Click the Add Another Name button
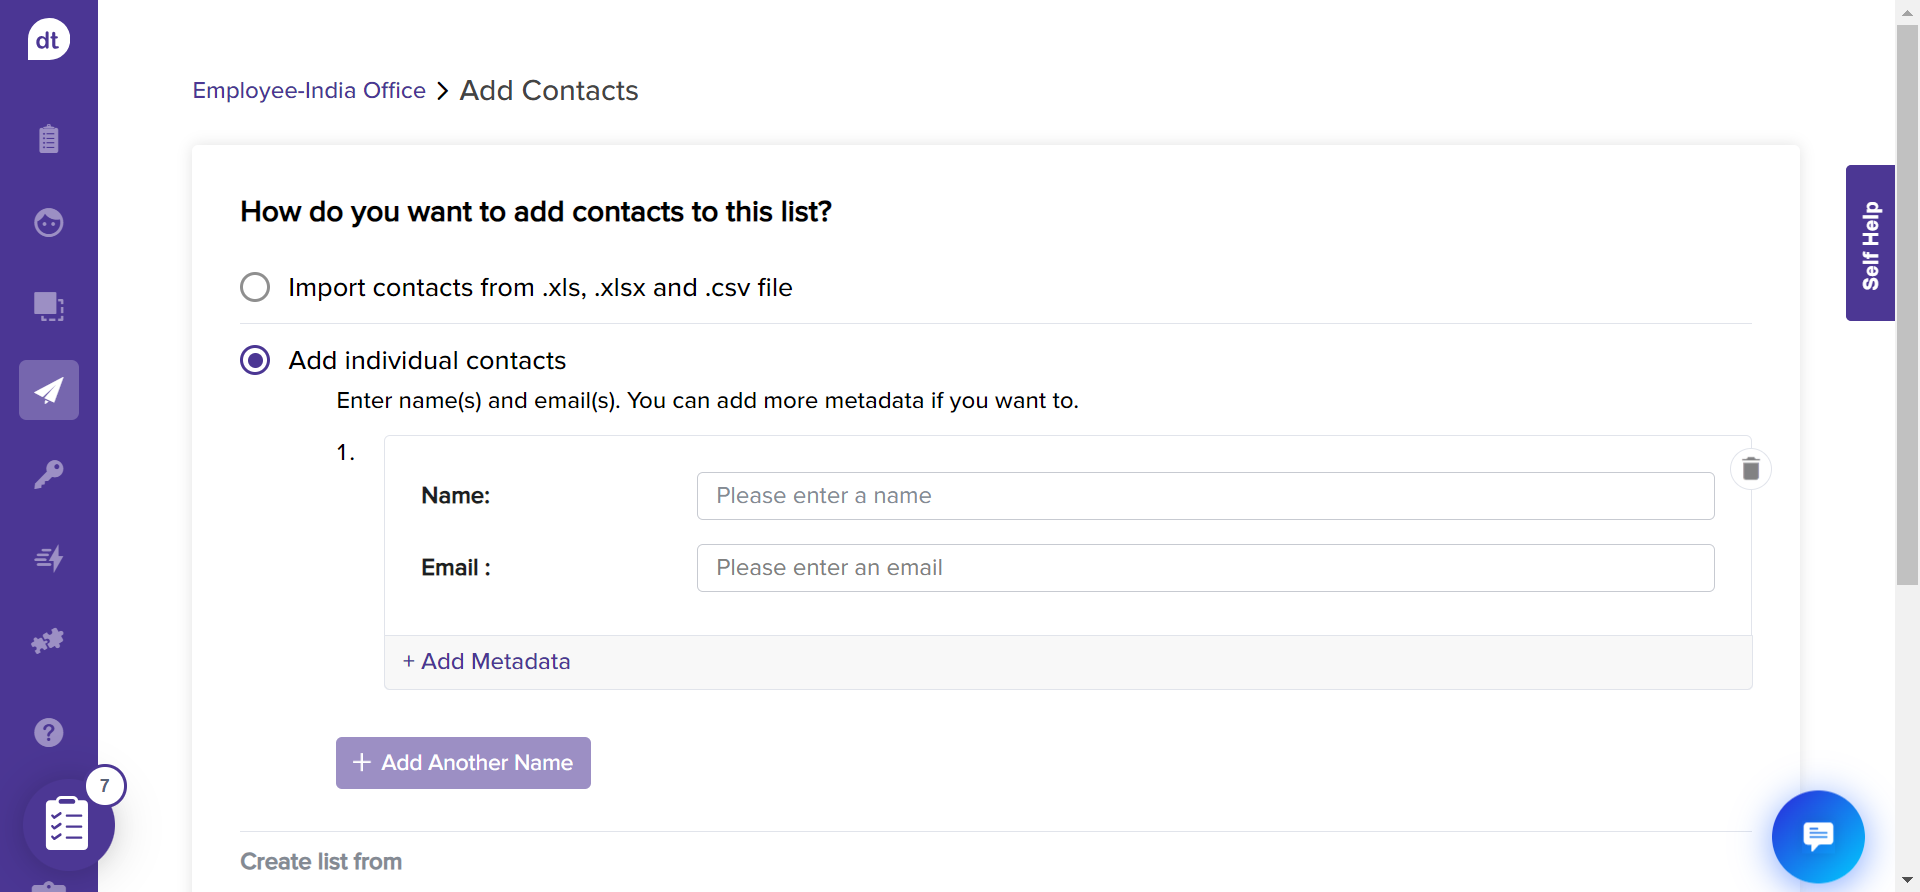This screenshot has height=892, width=1920. (463, 763)
